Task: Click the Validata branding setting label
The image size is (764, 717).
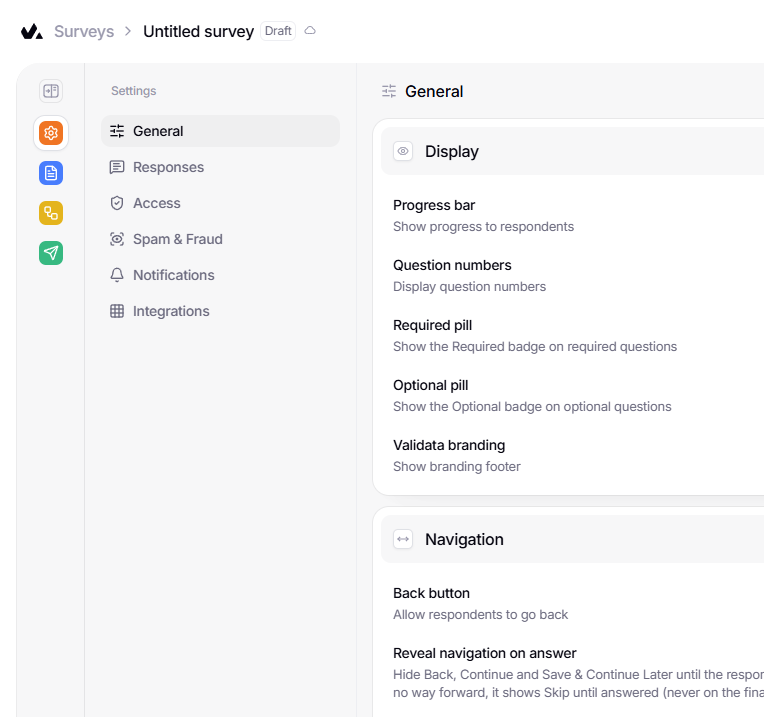Action: click(x=449, y=445)
